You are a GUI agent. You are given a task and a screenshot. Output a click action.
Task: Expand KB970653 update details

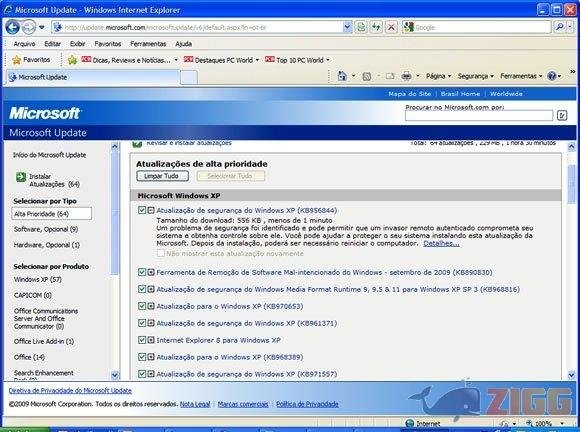pos(151,306)
